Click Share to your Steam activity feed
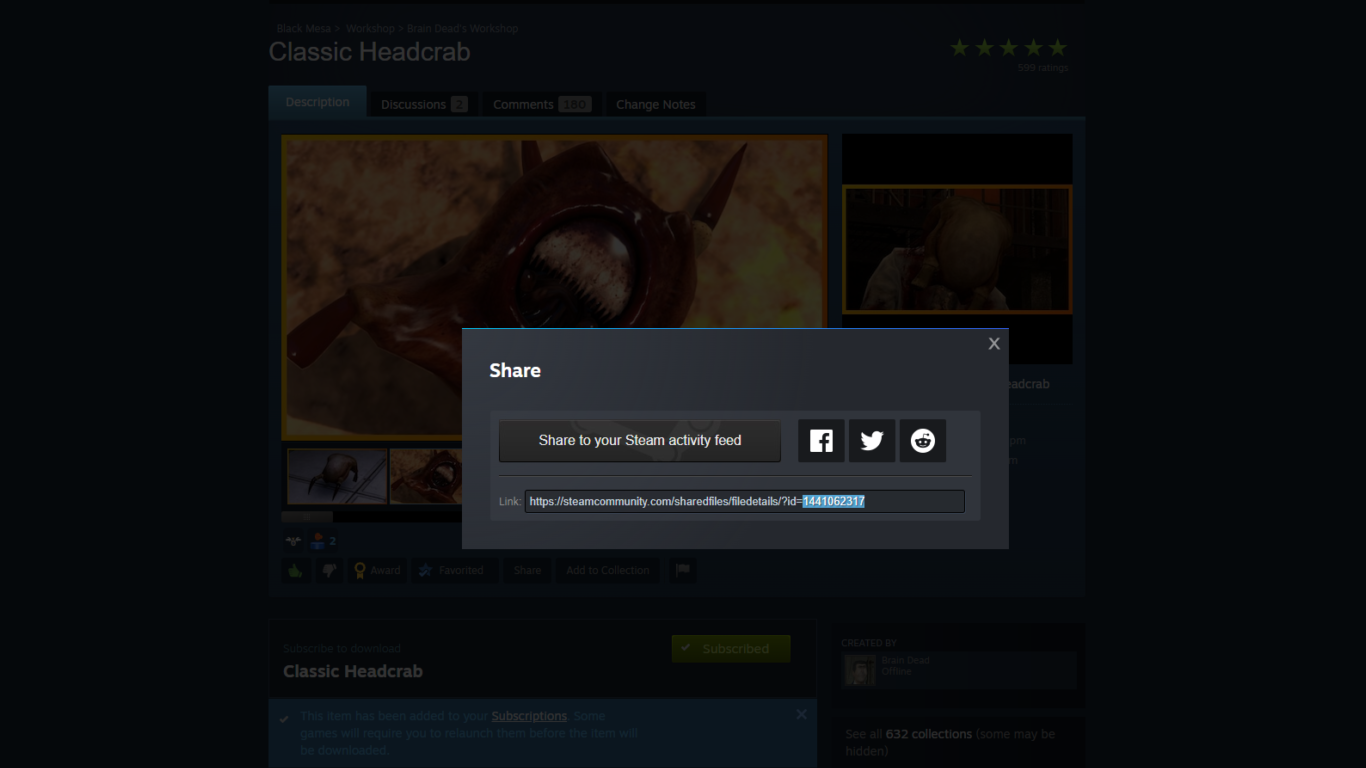 640,440
